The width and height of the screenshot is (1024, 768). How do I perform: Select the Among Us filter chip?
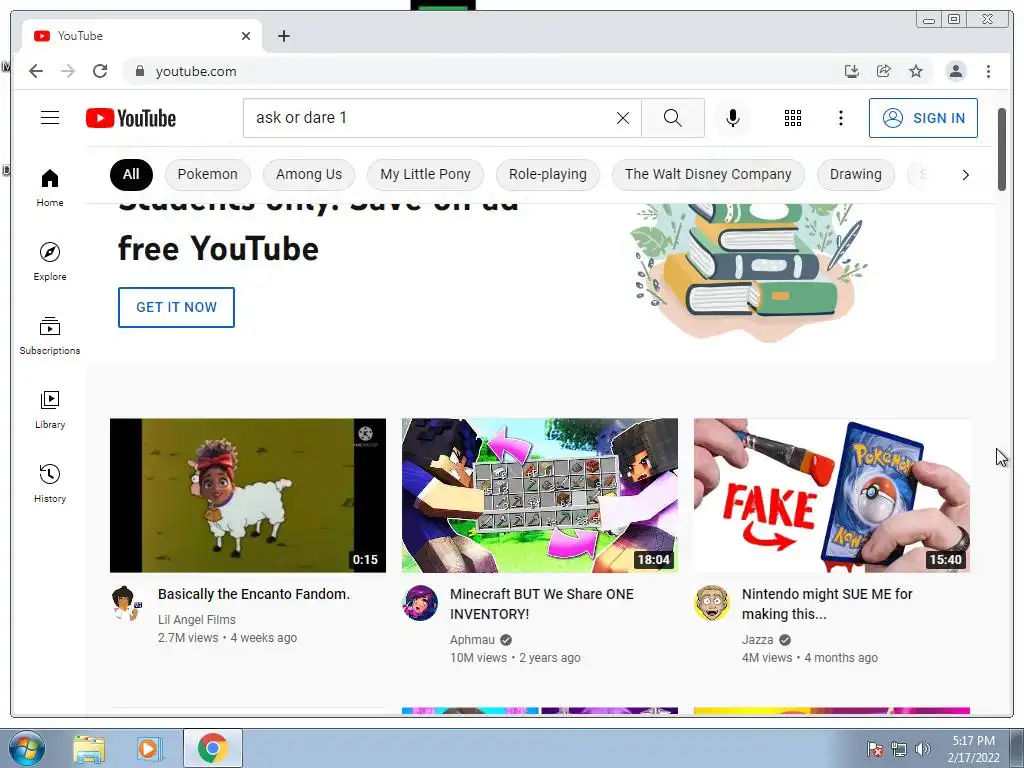click(x=309, y=174)
